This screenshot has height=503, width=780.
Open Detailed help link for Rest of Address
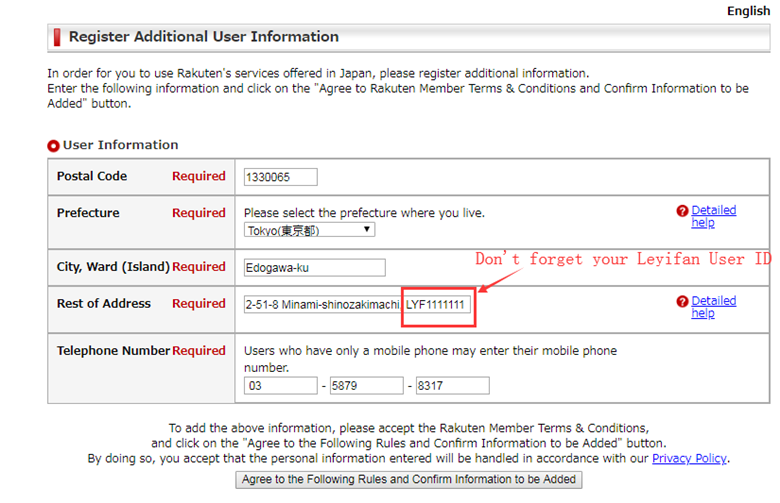click(x=713, y=307)
